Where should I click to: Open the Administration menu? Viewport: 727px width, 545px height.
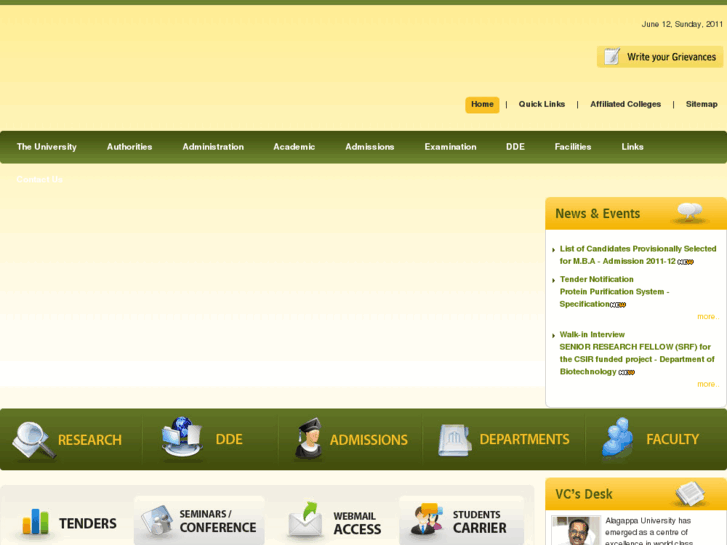click(213, 147)
